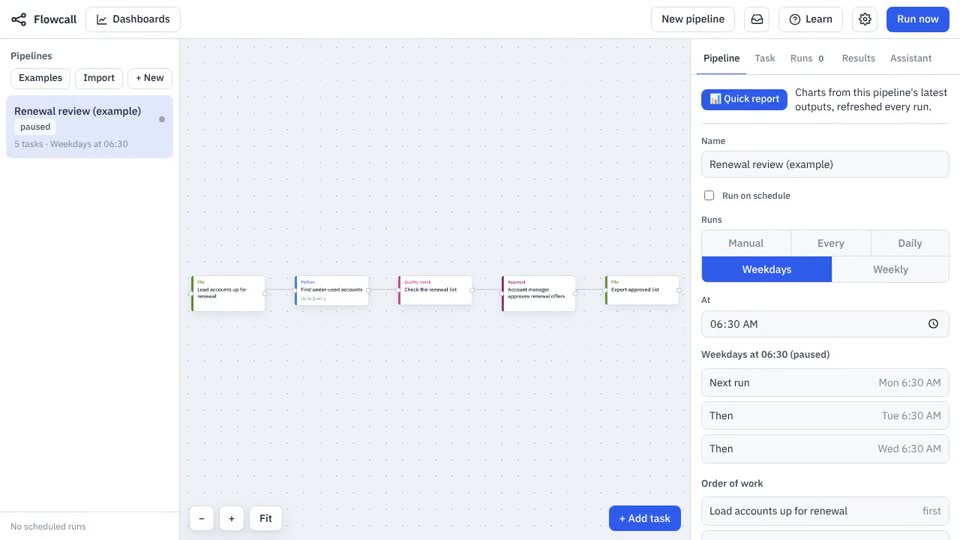960x540 pixels.
Task: Open the inbox tray icon
Action: [757, 20]
